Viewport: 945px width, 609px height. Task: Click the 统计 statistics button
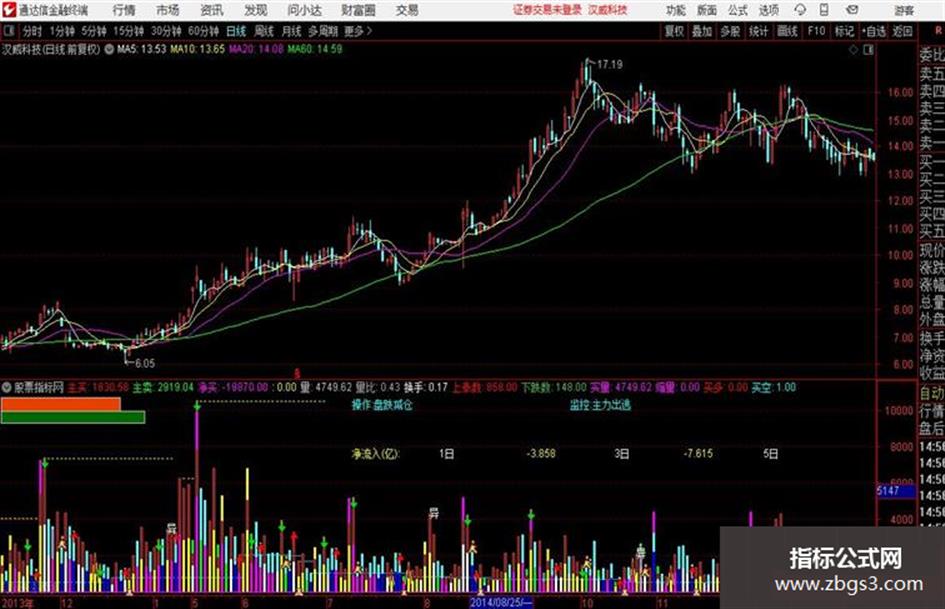click(758, 31)
